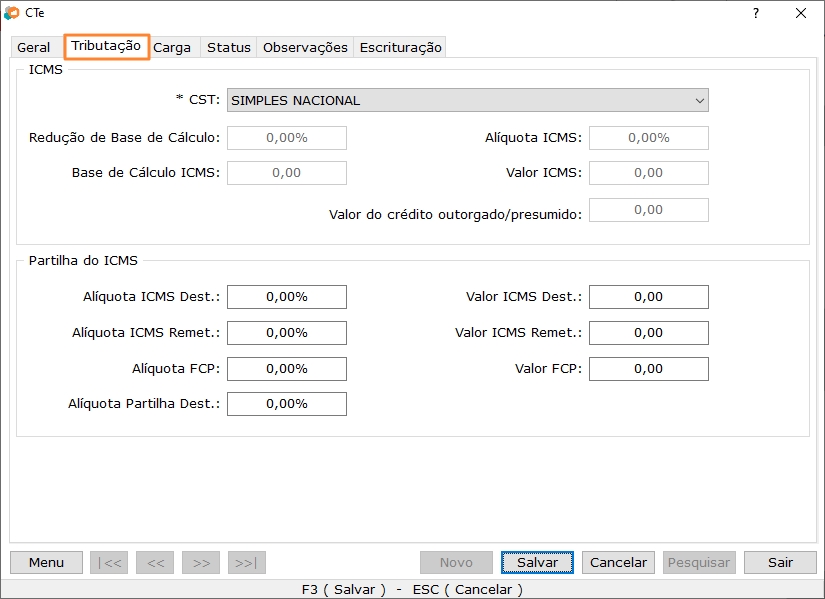Switch to the Geral tab
The image size is (825, 599).
[x=34, y=47]
